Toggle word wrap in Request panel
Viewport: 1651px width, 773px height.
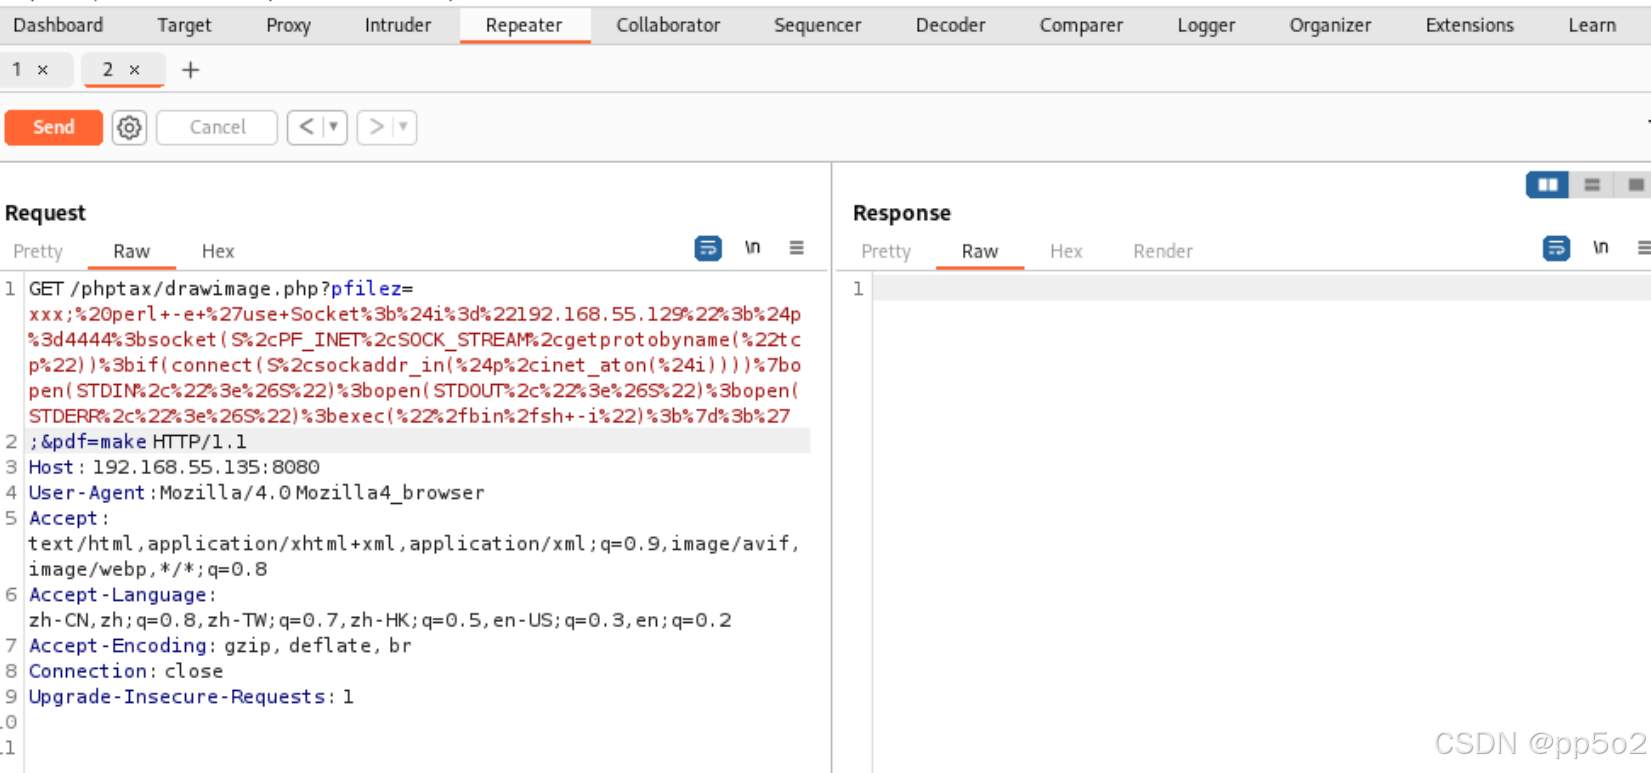coord(708,248)
